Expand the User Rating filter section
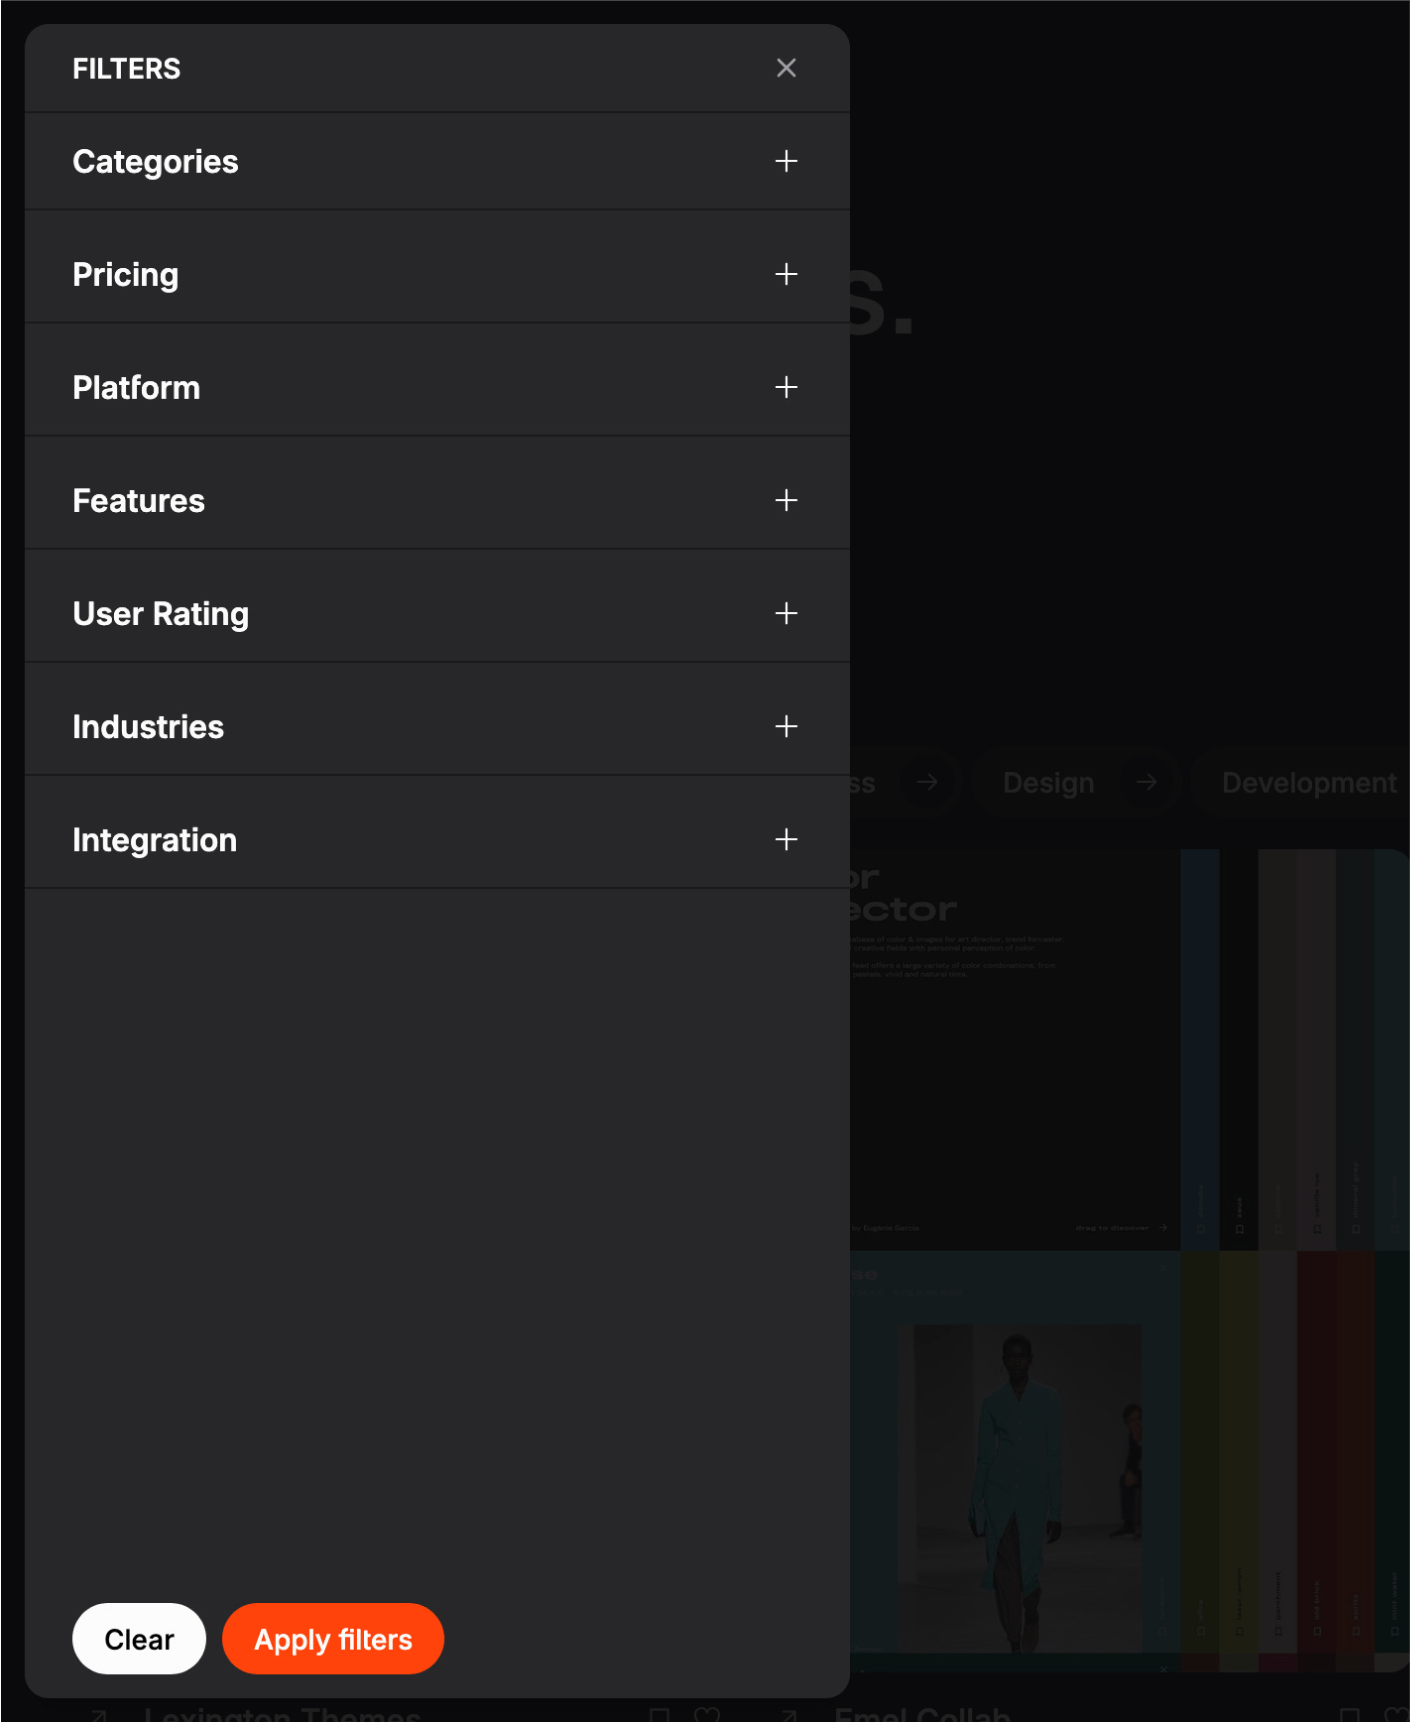 pos(786,613)
